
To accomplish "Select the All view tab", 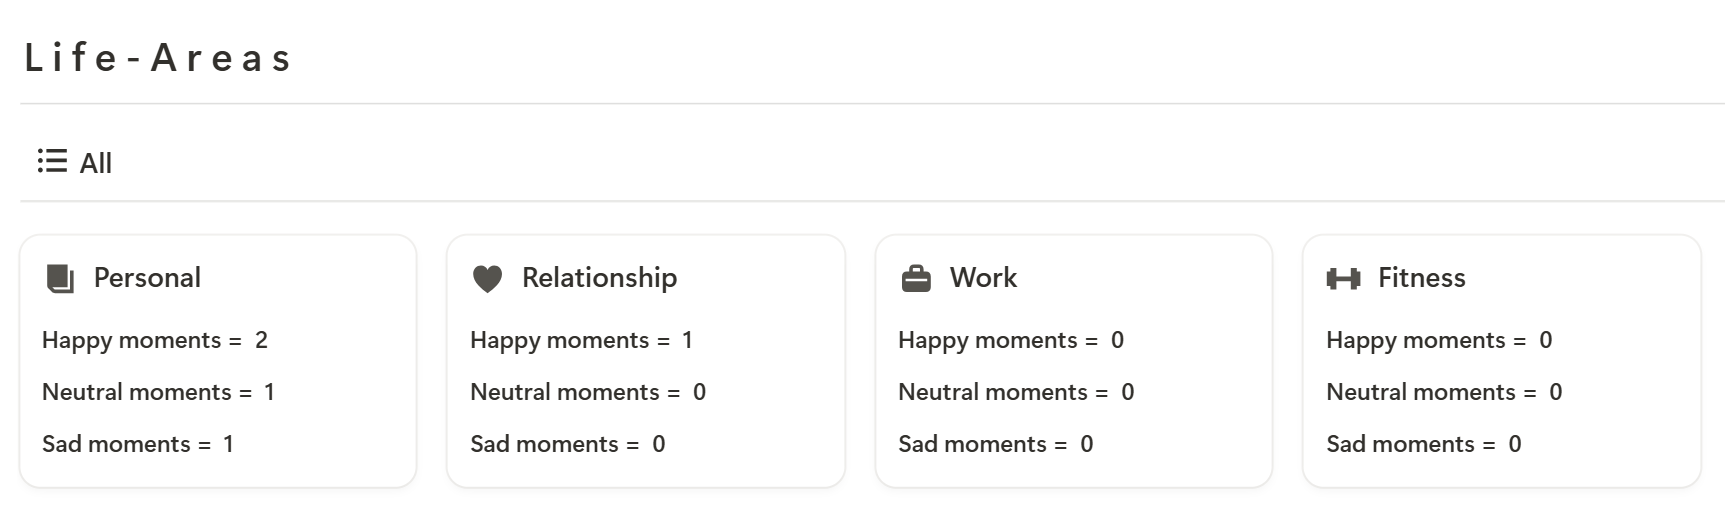I will pyautogui.click(x=75, y=162).
